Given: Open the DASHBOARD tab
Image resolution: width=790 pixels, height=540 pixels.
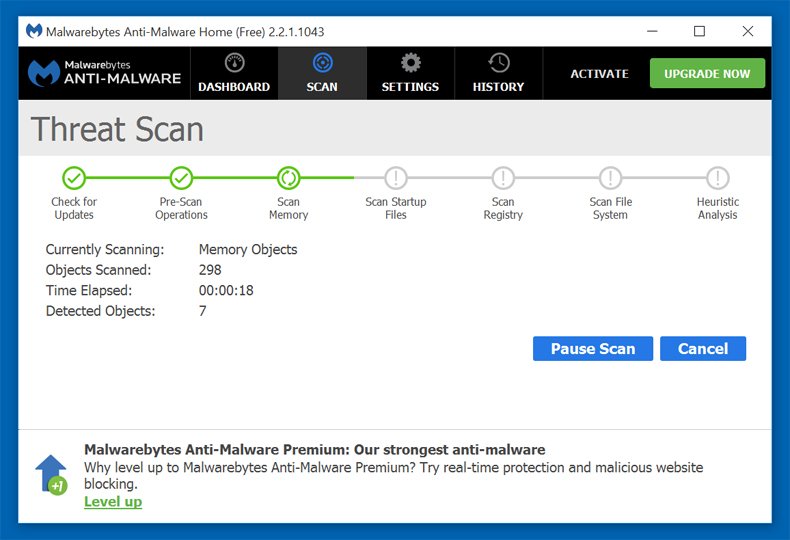Looking at the screenshot, I should click(x=234, y=74).
